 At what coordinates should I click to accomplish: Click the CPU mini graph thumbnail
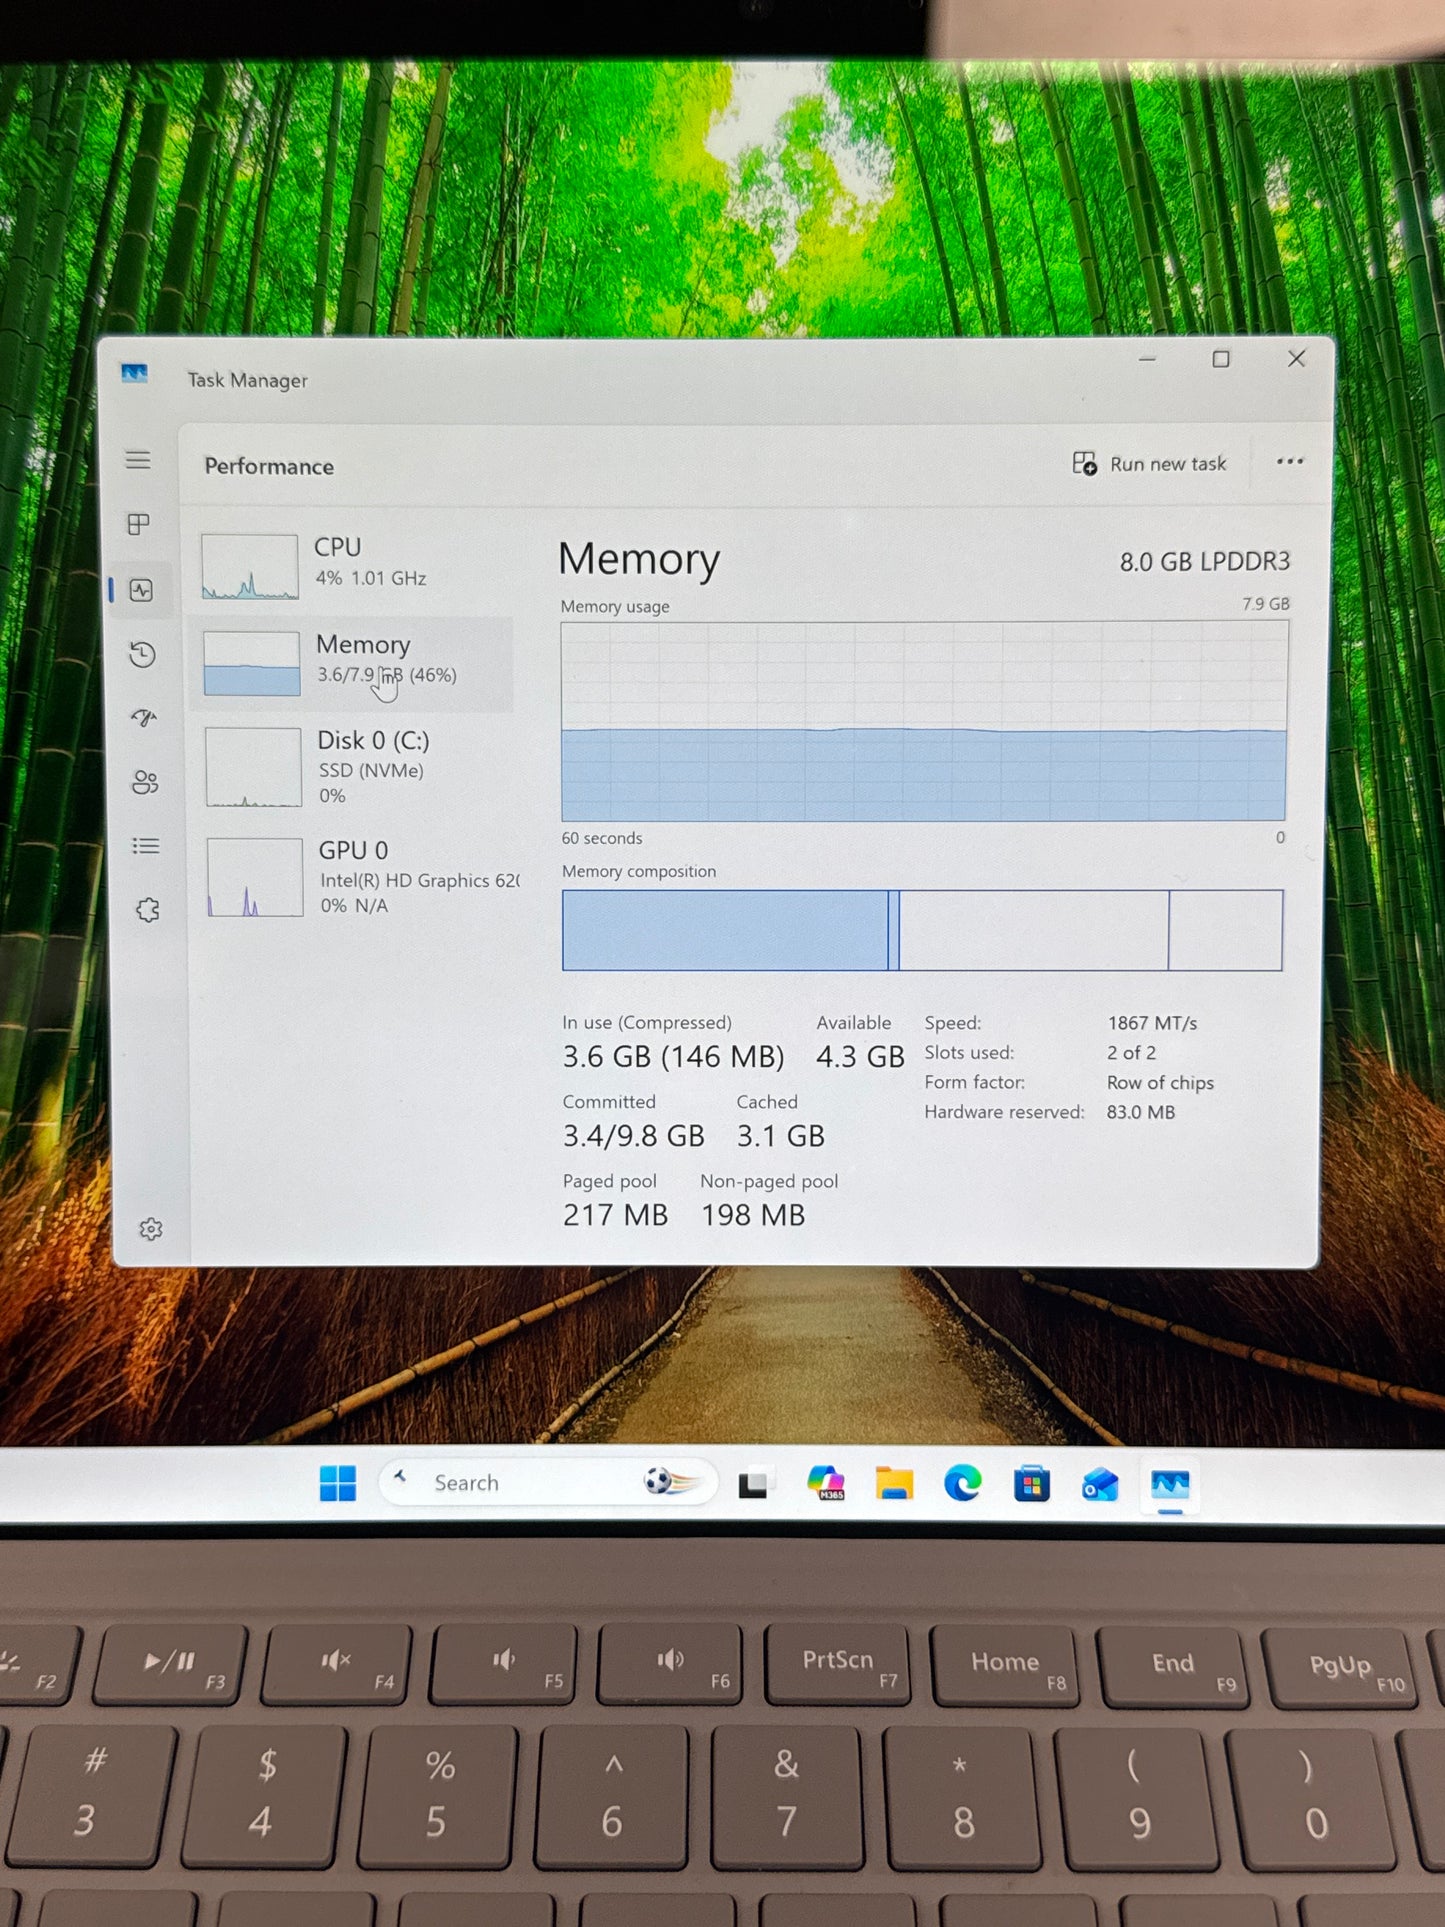(x=250, y=567)
